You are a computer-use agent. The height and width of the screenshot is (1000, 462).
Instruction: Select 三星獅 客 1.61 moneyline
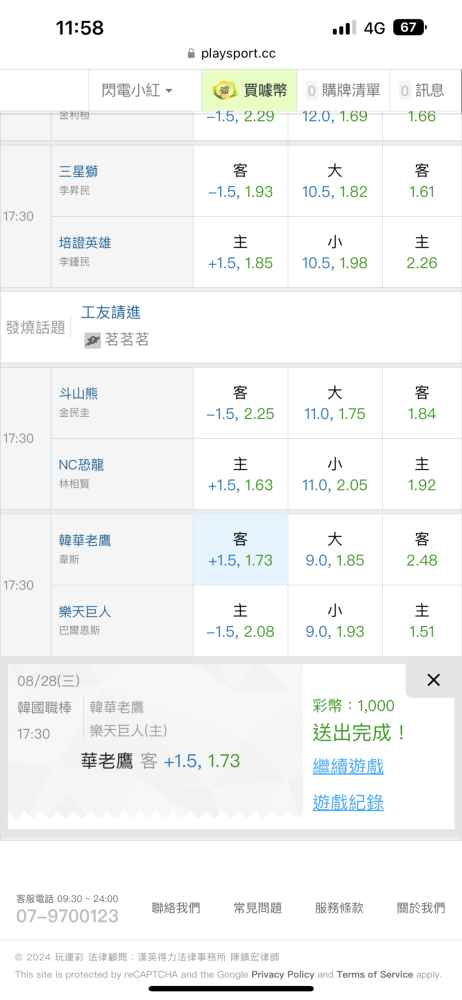pos(422,180)
